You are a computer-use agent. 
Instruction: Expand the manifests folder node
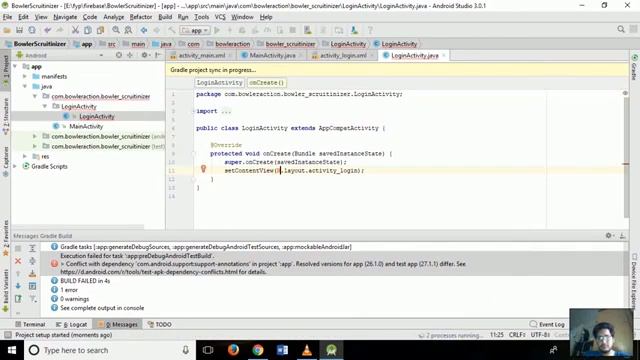click(x=25, y=76)
